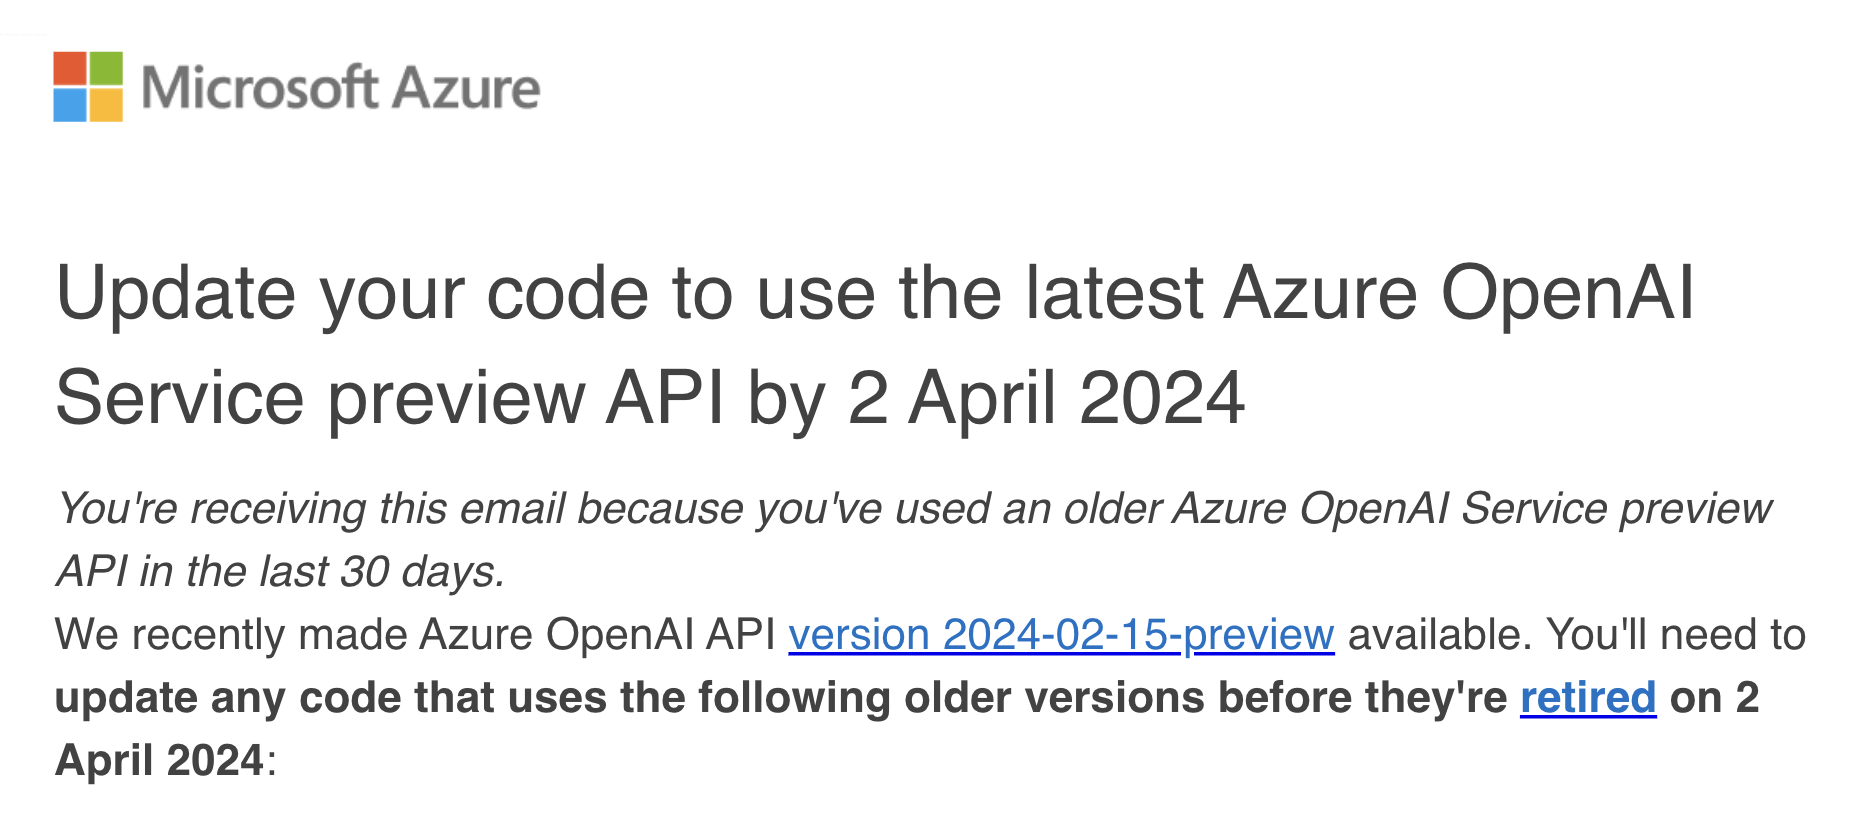Click the word "Microsoft" in the header wordmark
Screen dimensions: 1864x814
[258, 88]
